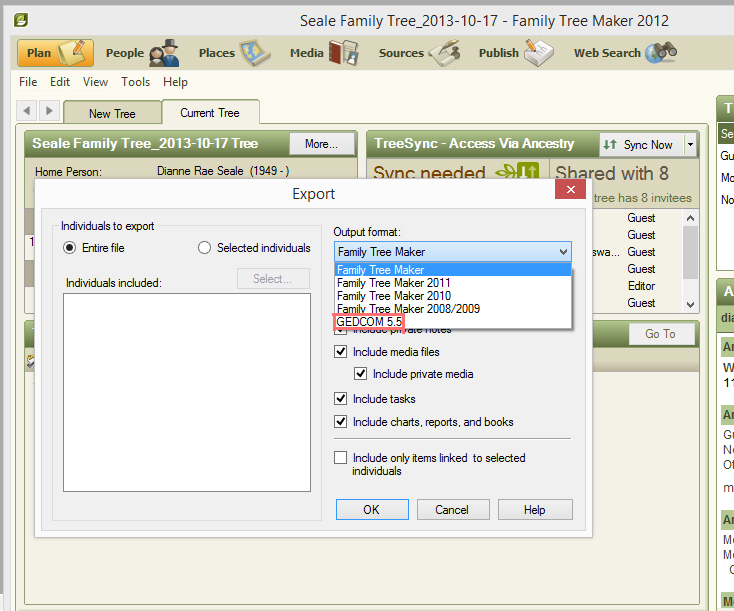
Task: Choose the highlighted Family Tree Maker option
Action: (453, 270)
